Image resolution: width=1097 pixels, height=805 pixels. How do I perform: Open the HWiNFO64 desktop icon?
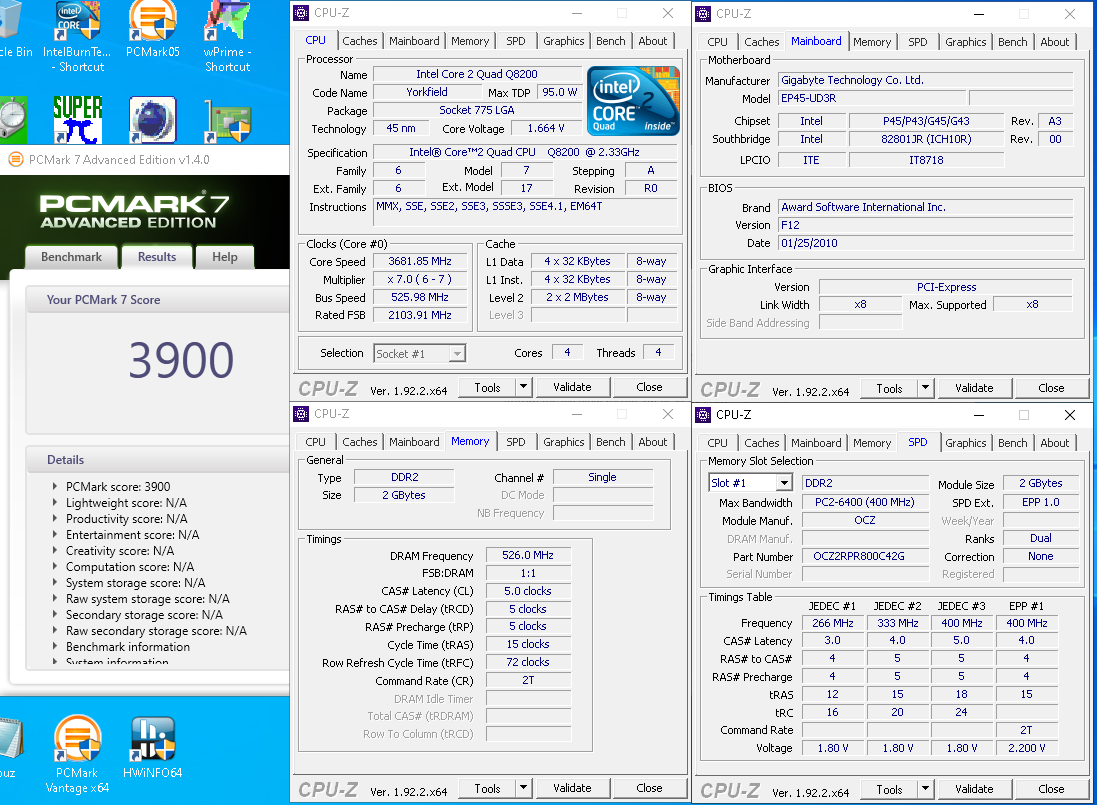pyautogui.click(x=153, y=740)
